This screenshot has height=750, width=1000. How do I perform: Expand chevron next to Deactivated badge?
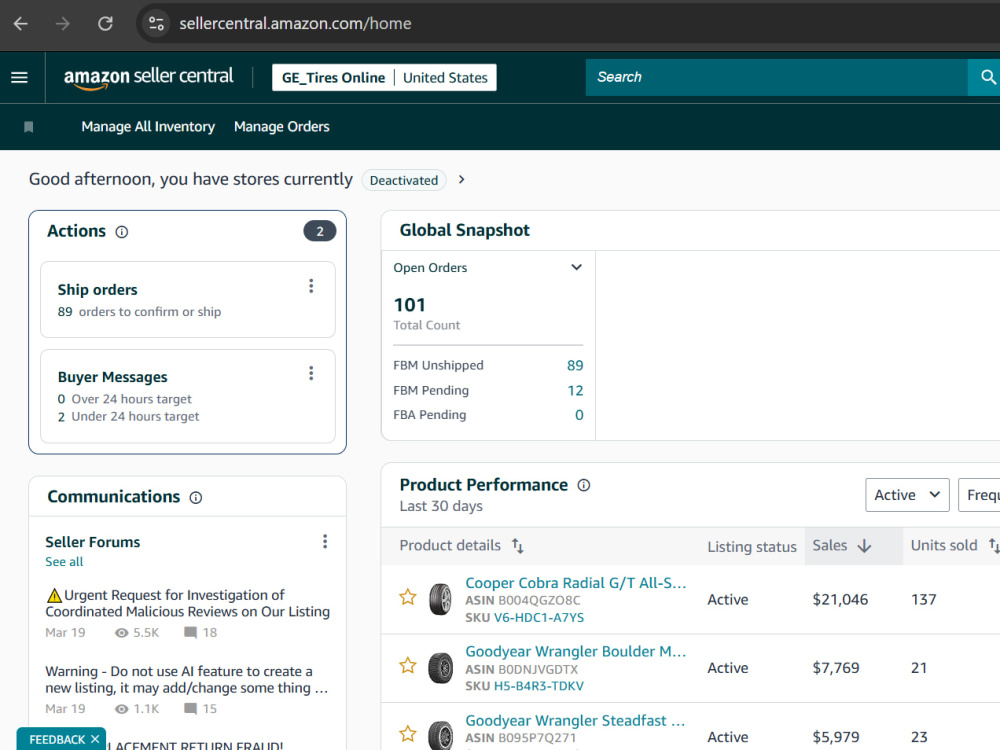coord(462,180)
